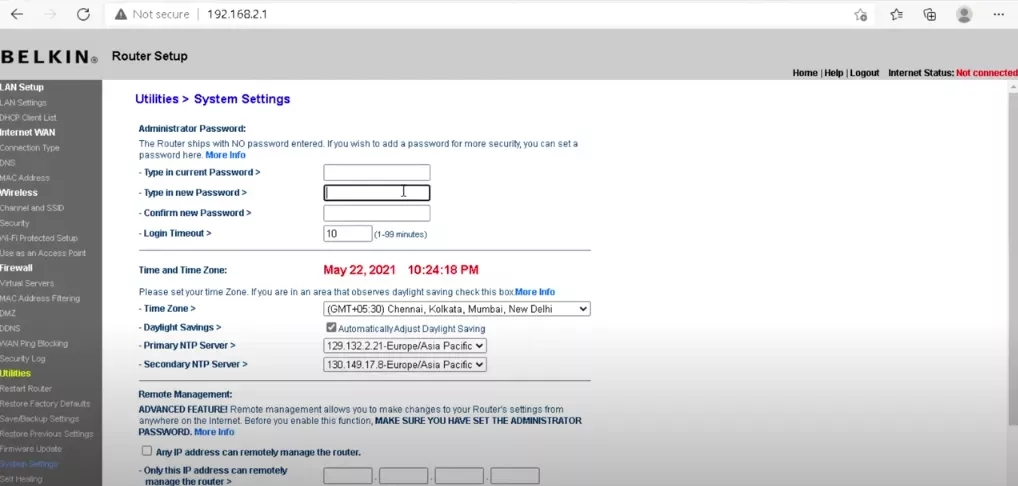1018x486 pixels.
Task: Open the DMZ sidebar item
Action: 8,313
